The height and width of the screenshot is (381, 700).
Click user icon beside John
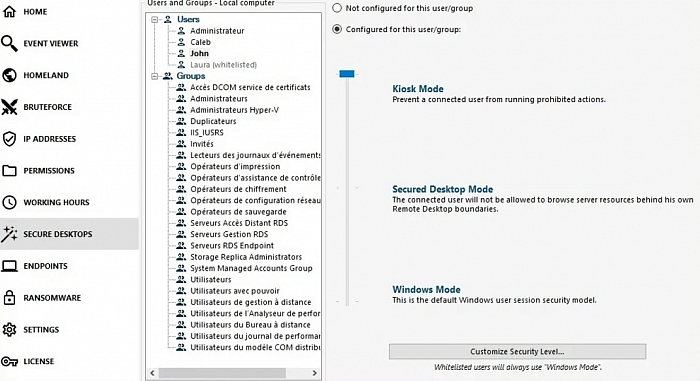[181, 53]
